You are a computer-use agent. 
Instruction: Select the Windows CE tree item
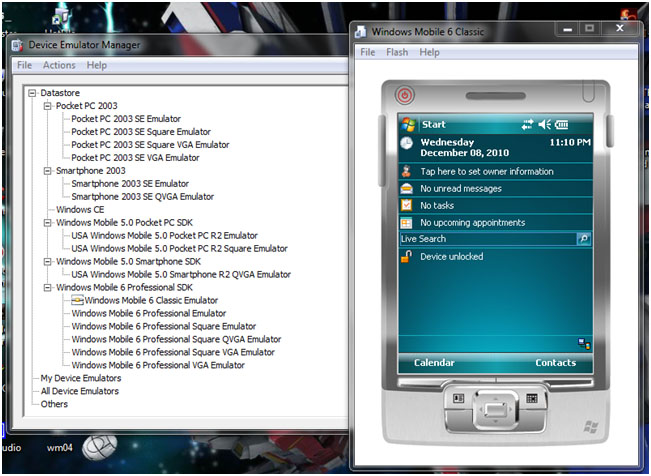coord(80,210)
